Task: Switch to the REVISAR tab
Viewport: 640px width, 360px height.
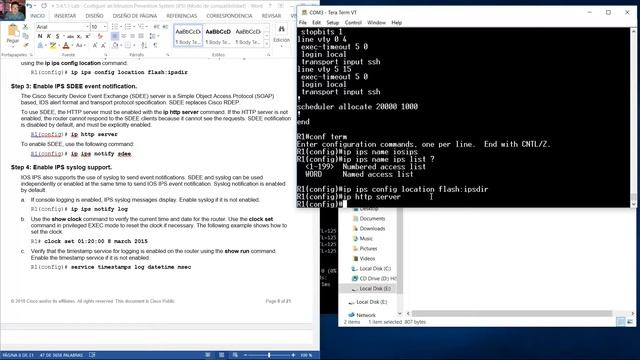Action: (x=271, y=16)
